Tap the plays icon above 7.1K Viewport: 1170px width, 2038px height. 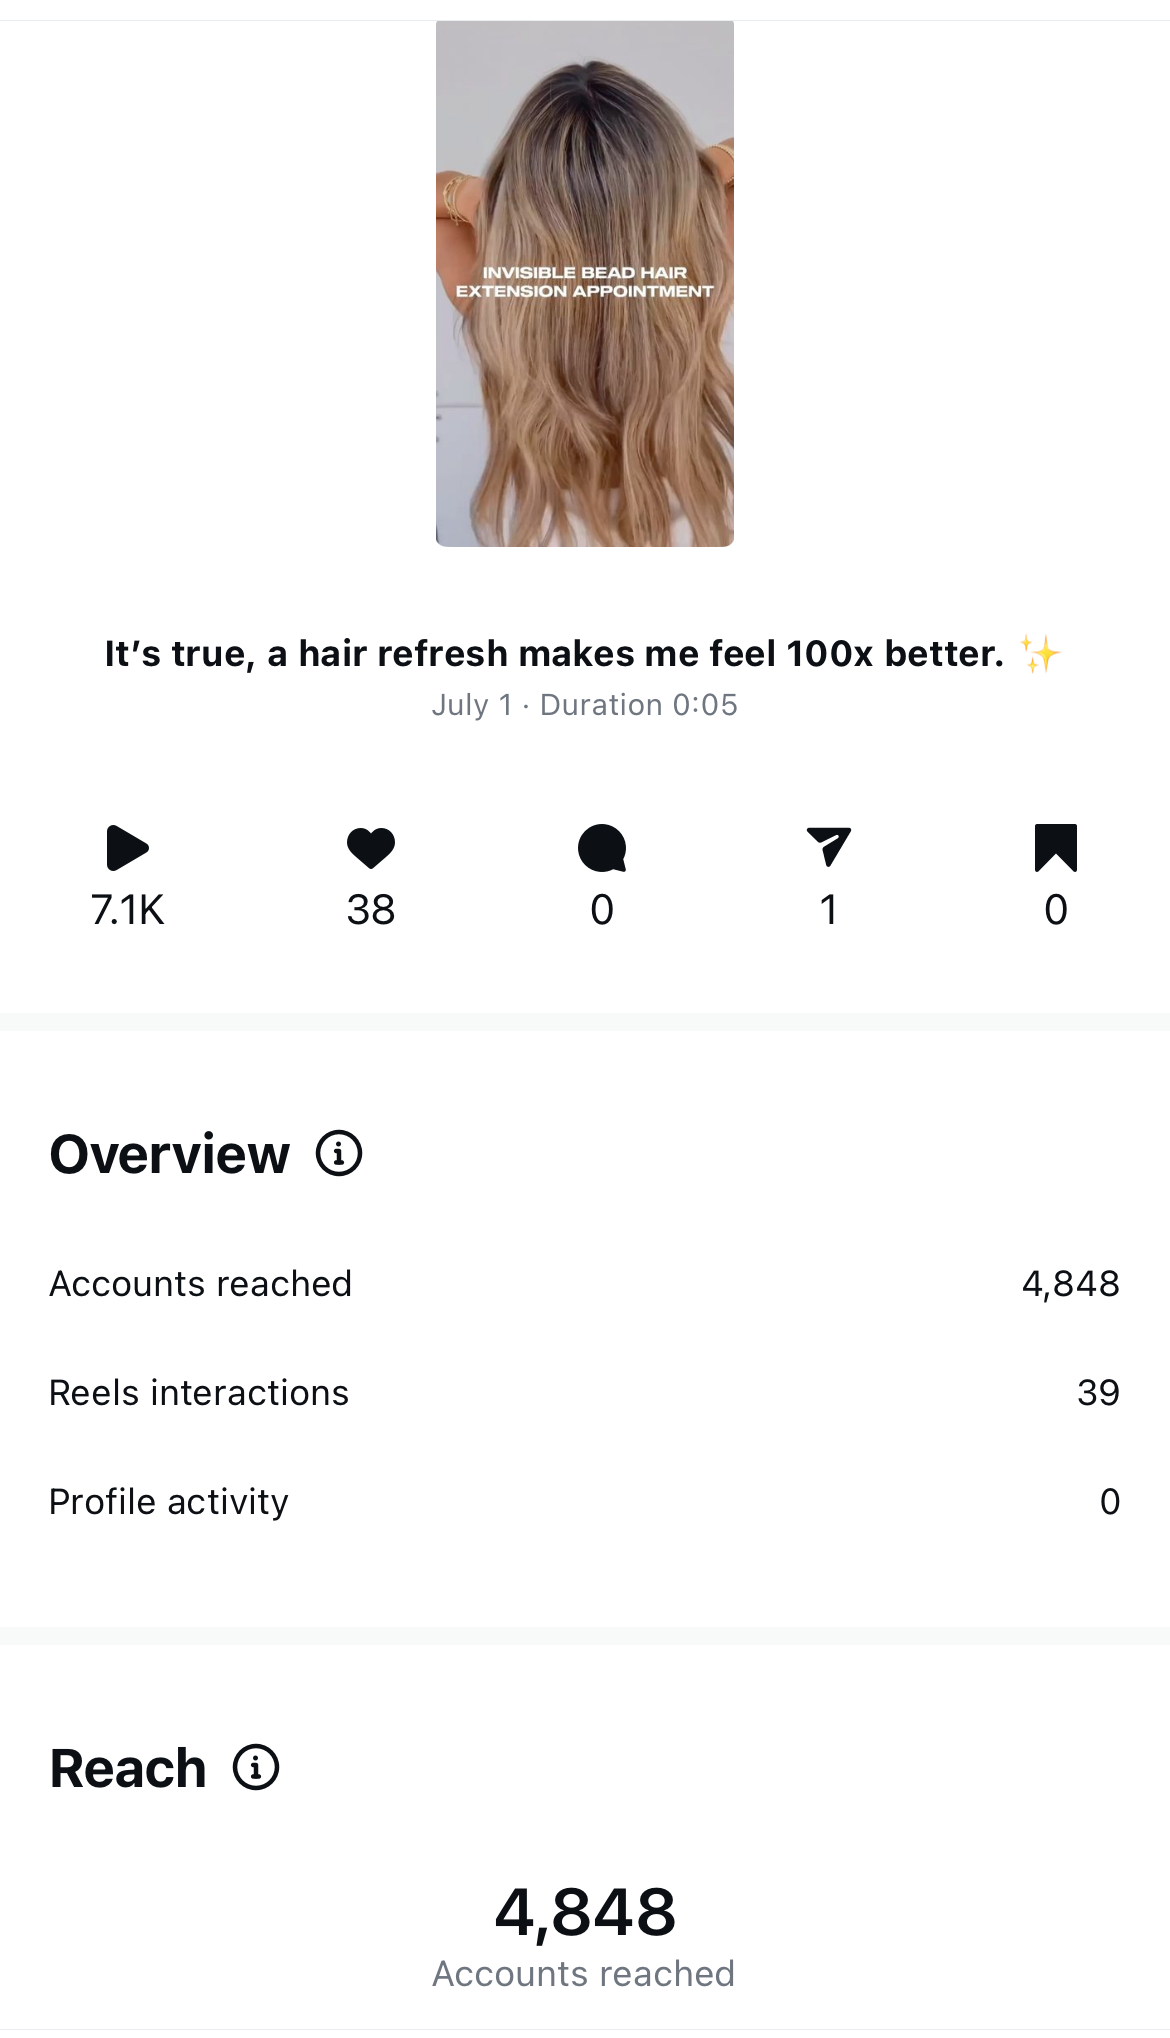click(127, 848)
